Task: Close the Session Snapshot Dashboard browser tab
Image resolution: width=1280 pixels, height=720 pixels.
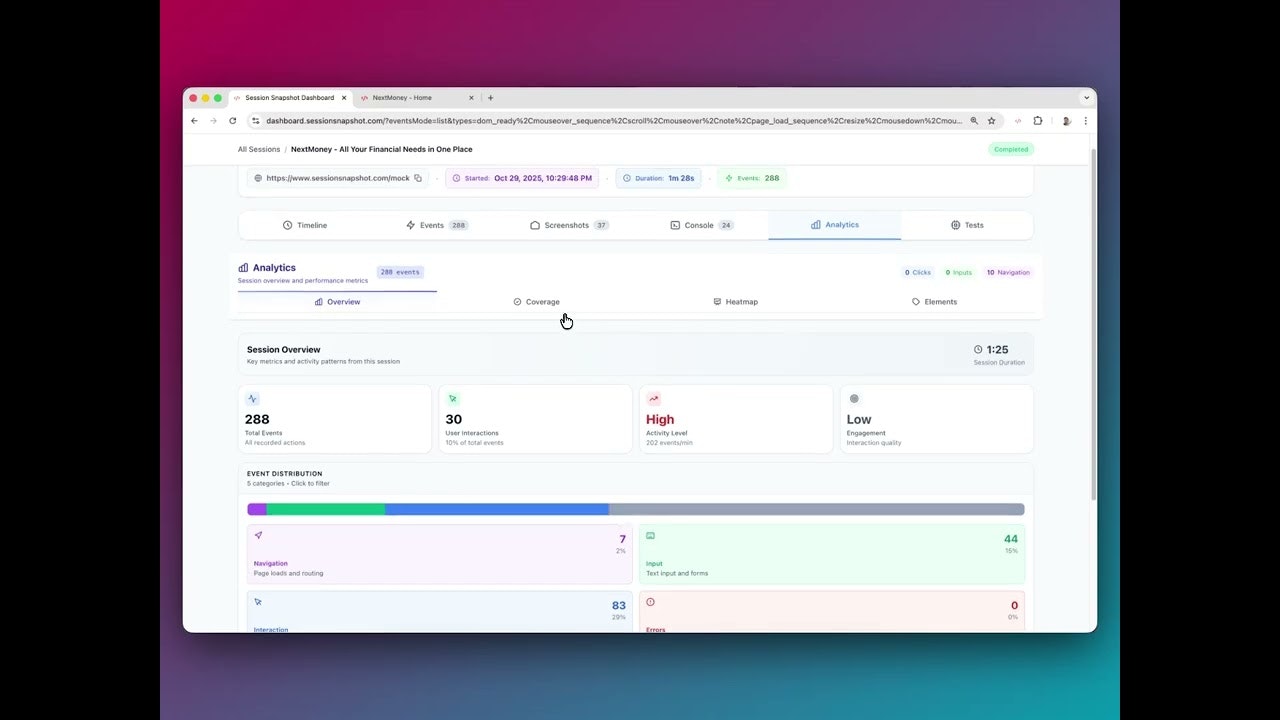Action: [x=344, y=98]
